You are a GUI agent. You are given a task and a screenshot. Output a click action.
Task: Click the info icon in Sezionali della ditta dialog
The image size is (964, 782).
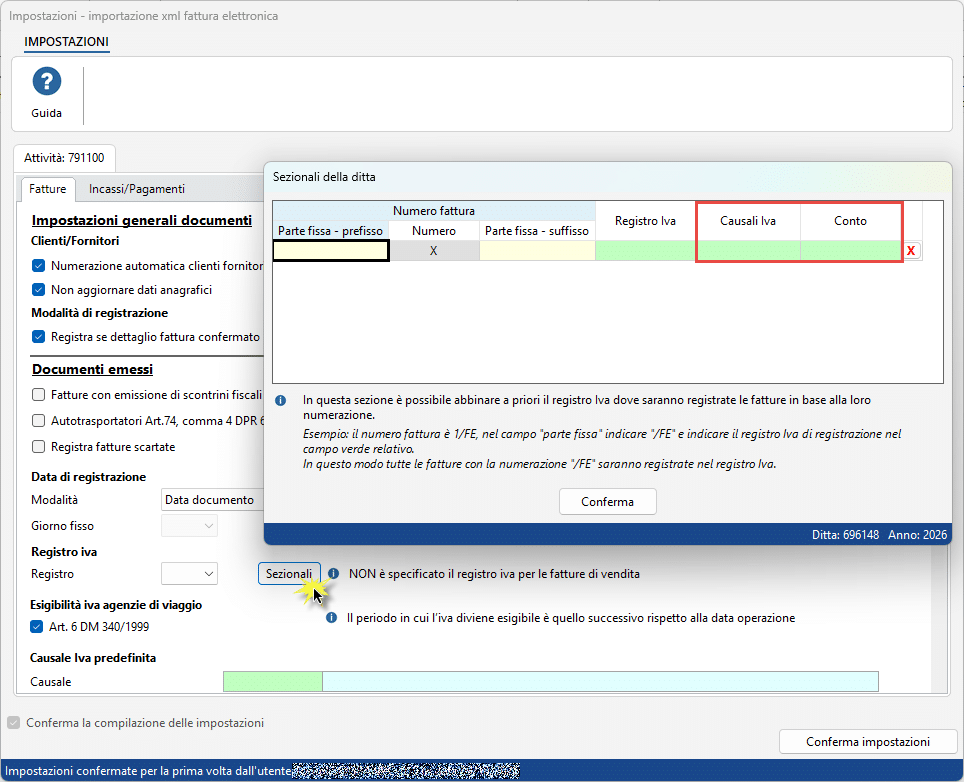pyautogui.click(x=280, y=400)
